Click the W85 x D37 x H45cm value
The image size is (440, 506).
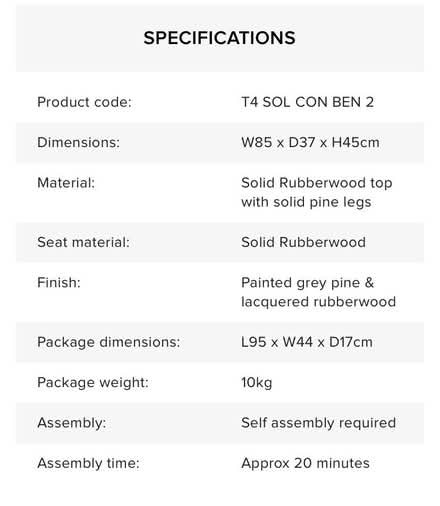[310, 142]
